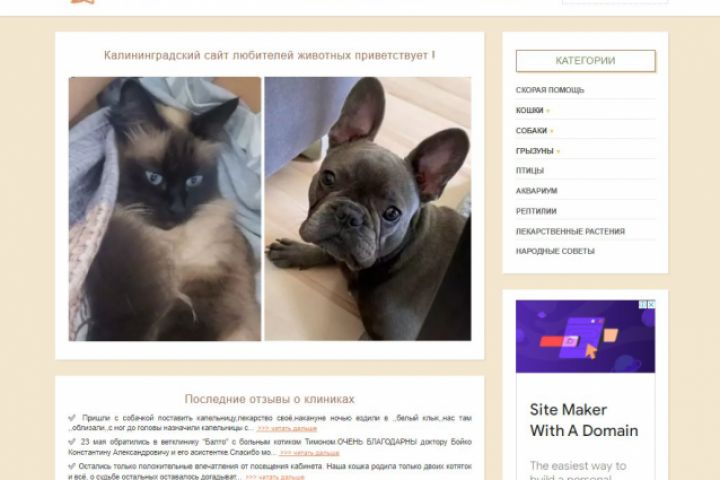Close the Site Maker advertisement

coord(651,304)
